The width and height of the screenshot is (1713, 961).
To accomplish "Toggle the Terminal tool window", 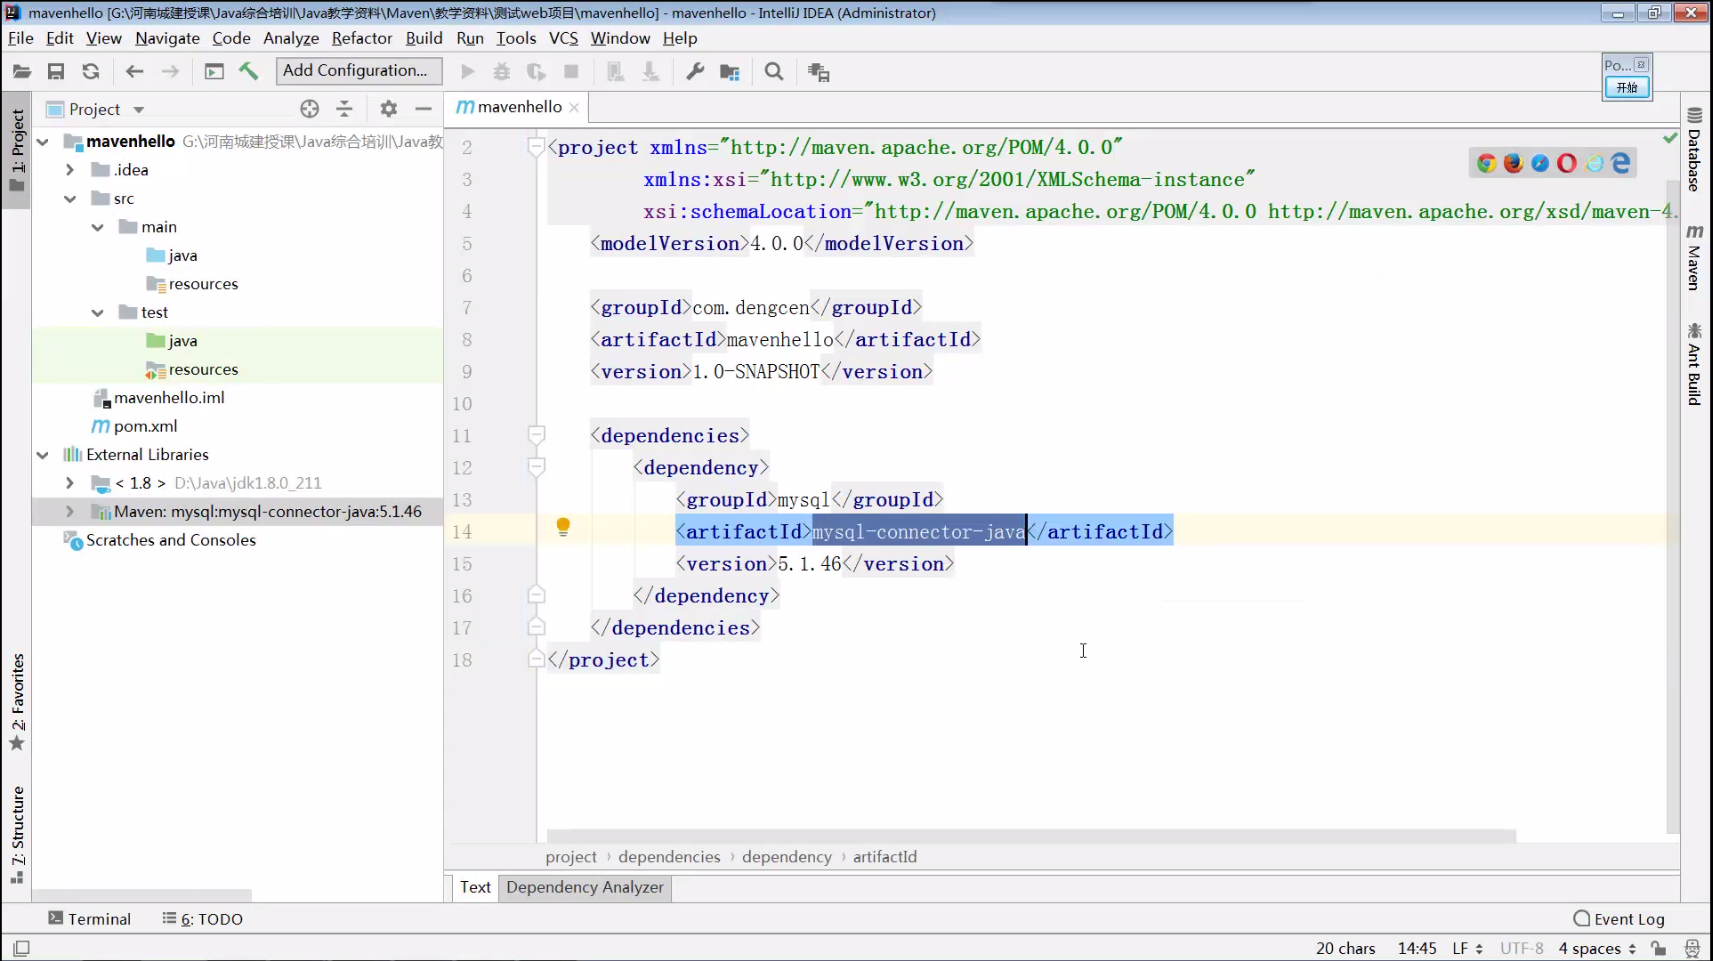I will pyautogui.click(x=89, y=919).
